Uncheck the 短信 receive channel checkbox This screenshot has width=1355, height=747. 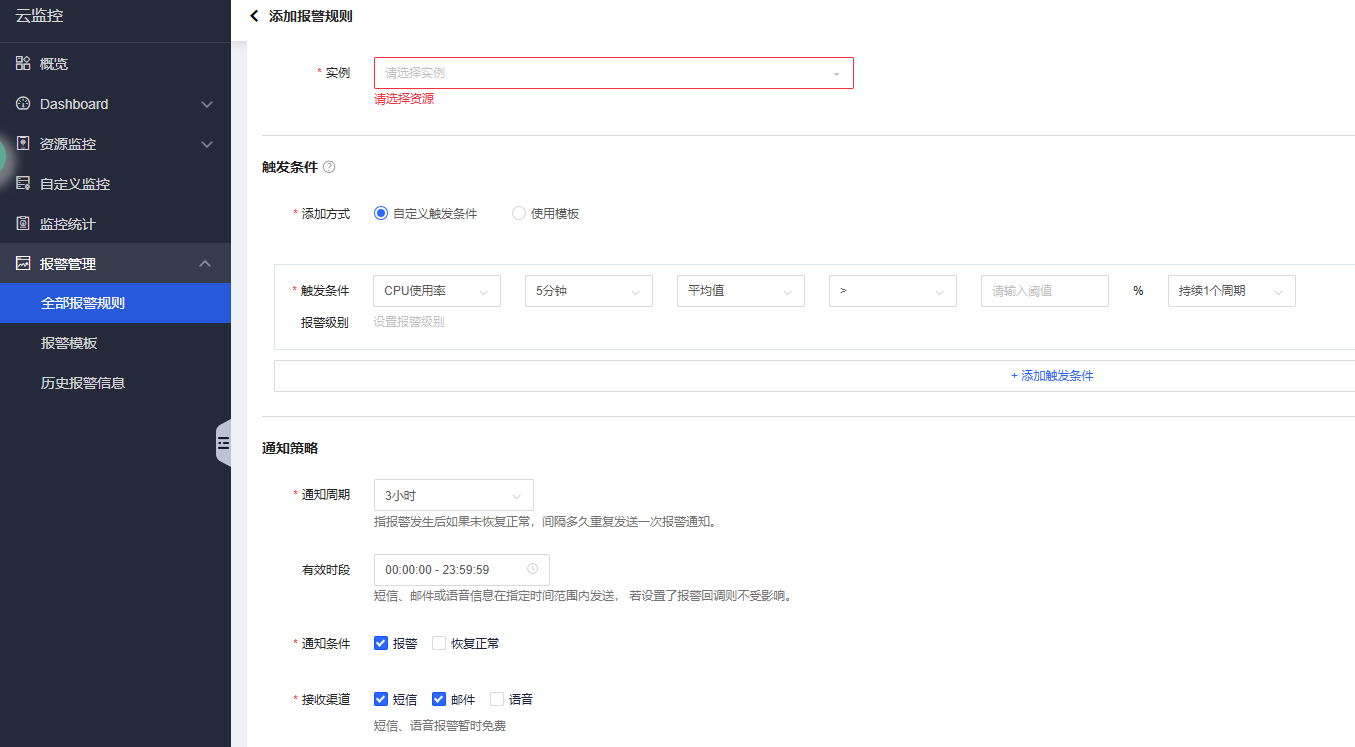381,699
